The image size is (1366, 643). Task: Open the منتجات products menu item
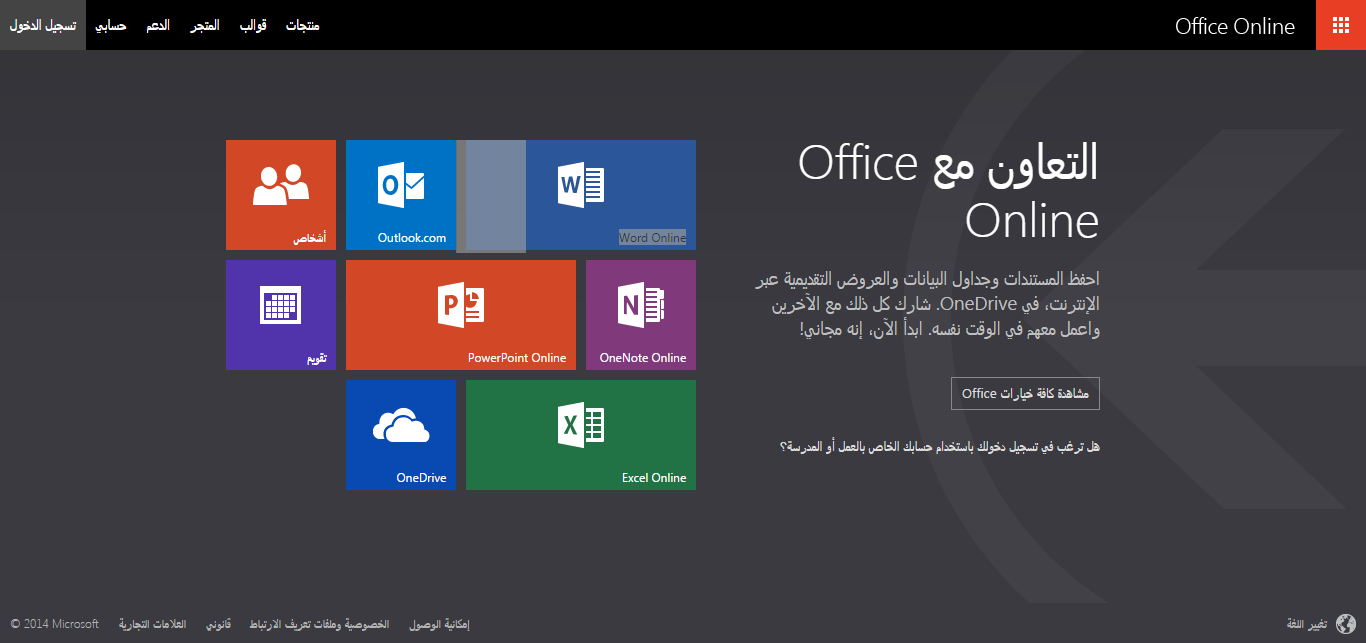[x=303, y=25]
